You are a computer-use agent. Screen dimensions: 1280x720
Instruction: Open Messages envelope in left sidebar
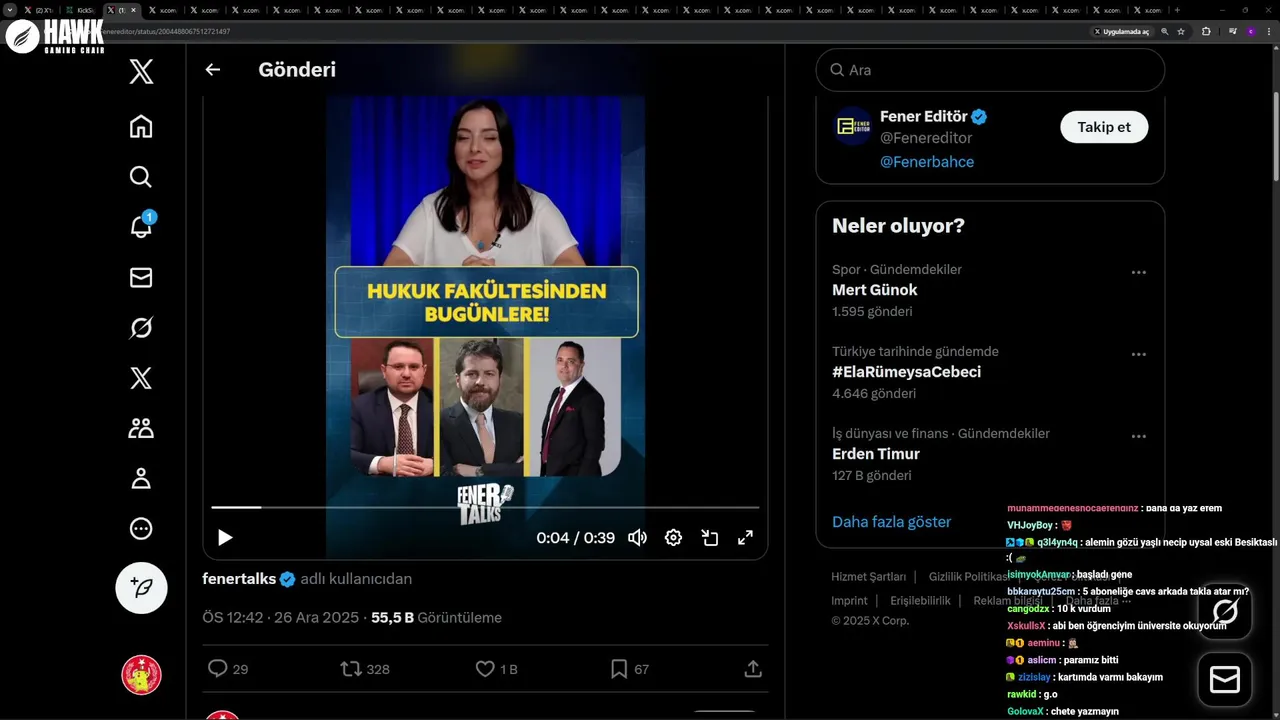tap(141, 278)
